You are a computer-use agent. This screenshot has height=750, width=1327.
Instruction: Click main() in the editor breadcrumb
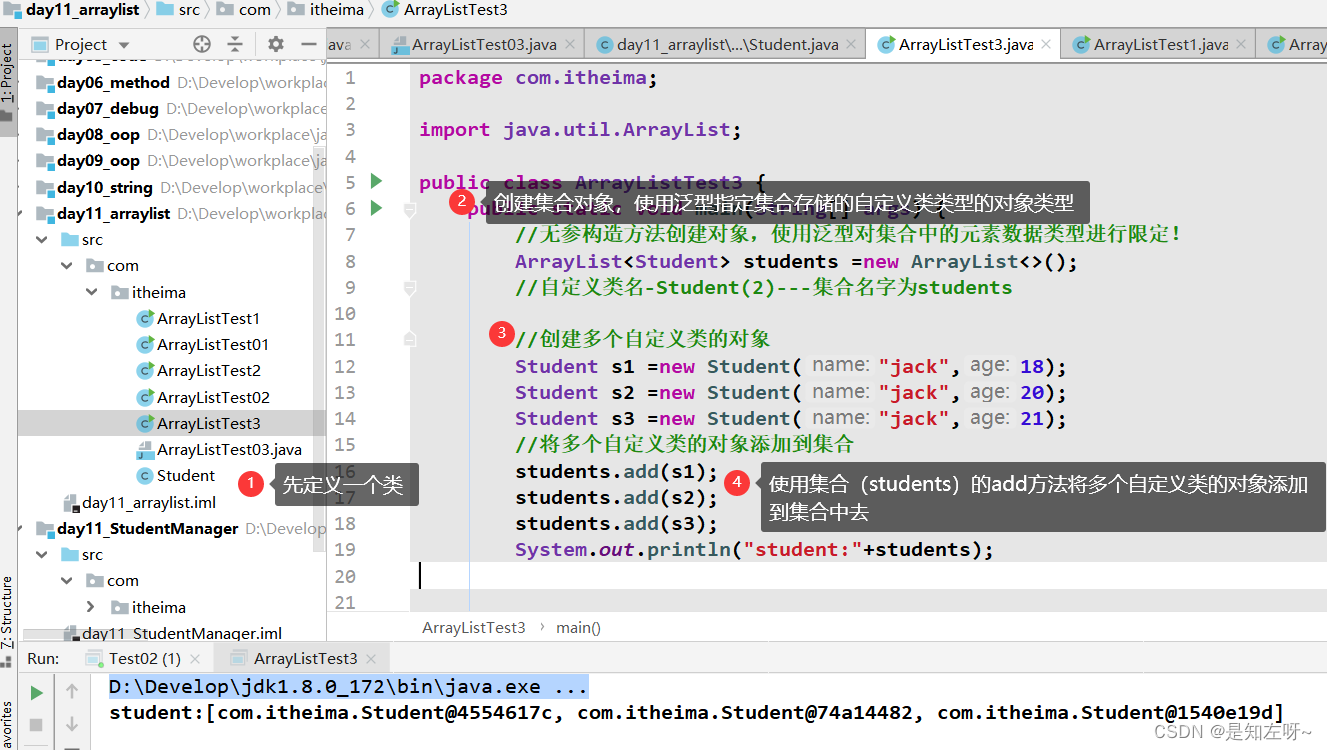[579, 628]
